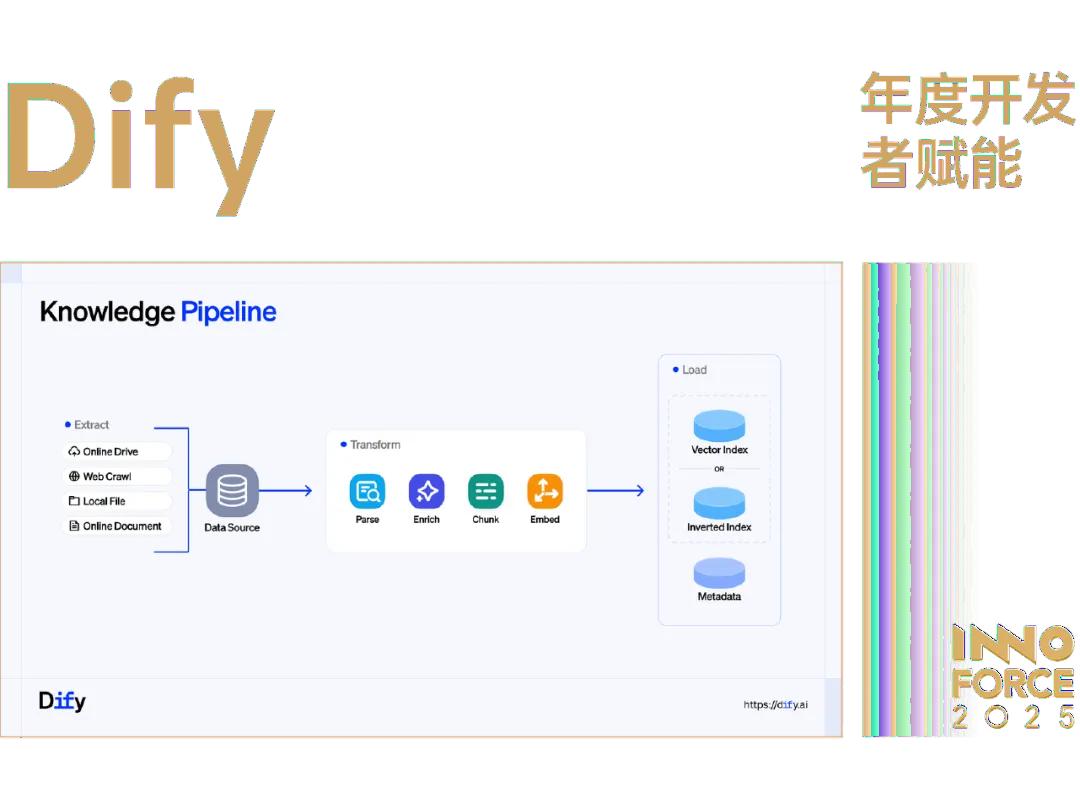Click the Metadata cylinder icon
This screenshot has width=1080, height=809.
click(719, 573)
